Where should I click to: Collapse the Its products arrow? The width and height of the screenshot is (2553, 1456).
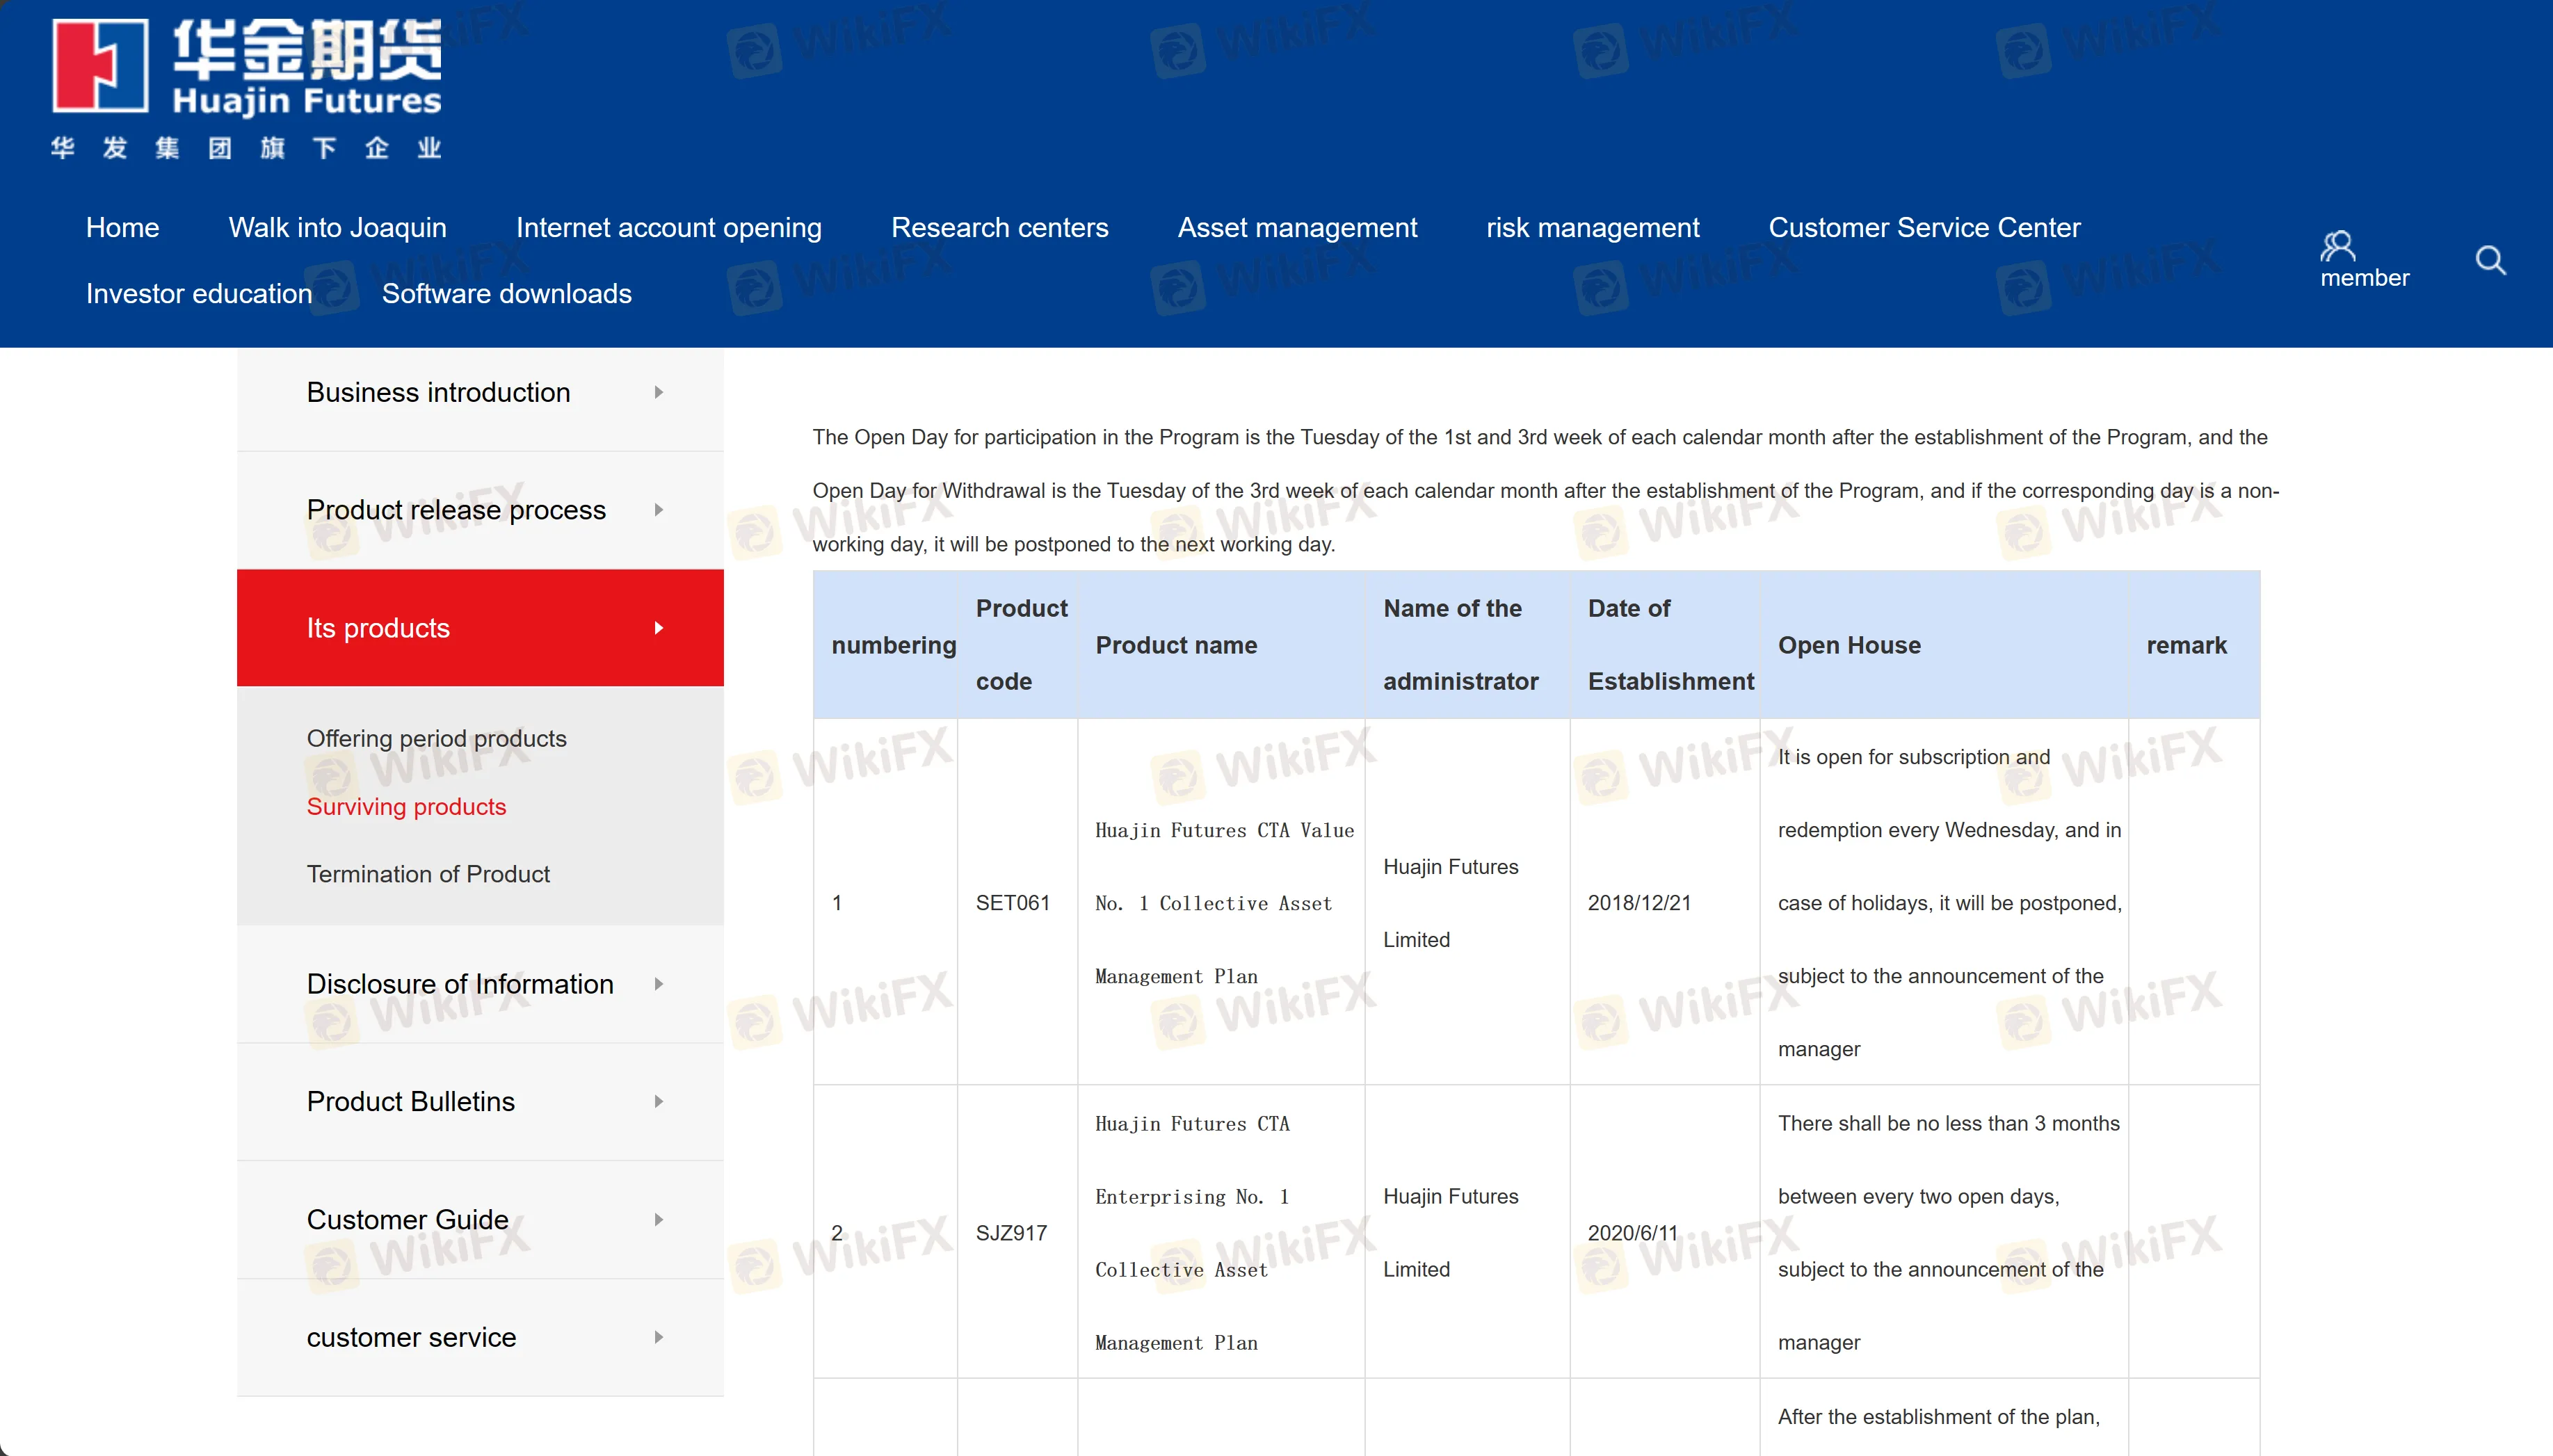658,628
